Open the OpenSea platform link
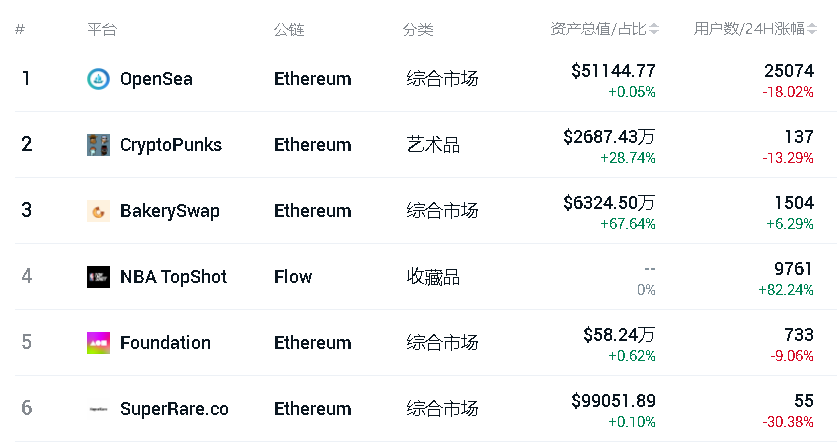Screen dimensions: 837x448 click(156, 79)
